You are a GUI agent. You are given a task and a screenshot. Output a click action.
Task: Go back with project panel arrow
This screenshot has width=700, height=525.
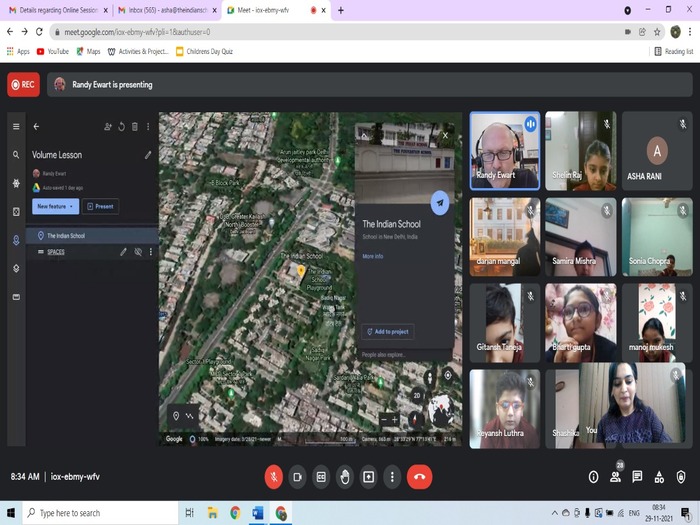point(36,127)
